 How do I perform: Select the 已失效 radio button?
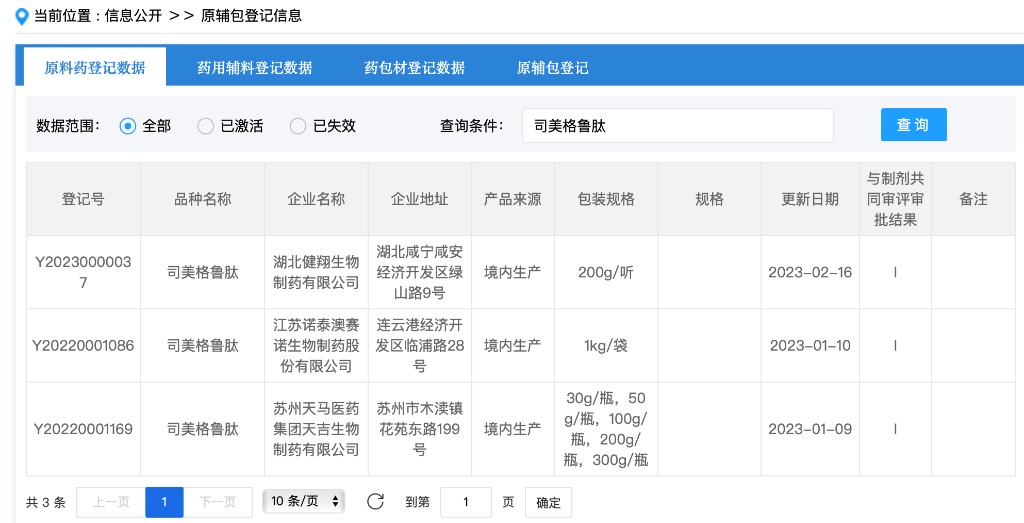coord(298,126)
